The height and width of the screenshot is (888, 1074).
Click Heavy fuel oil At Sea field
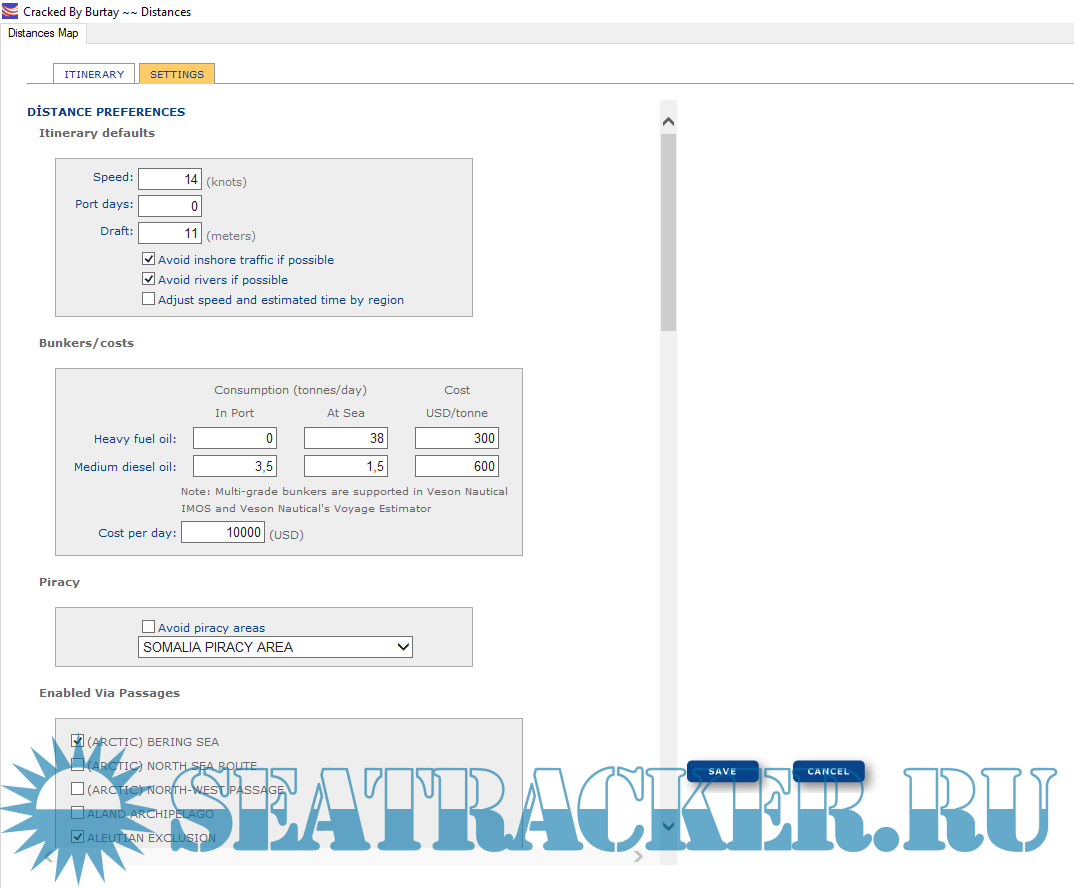[345, 438]
